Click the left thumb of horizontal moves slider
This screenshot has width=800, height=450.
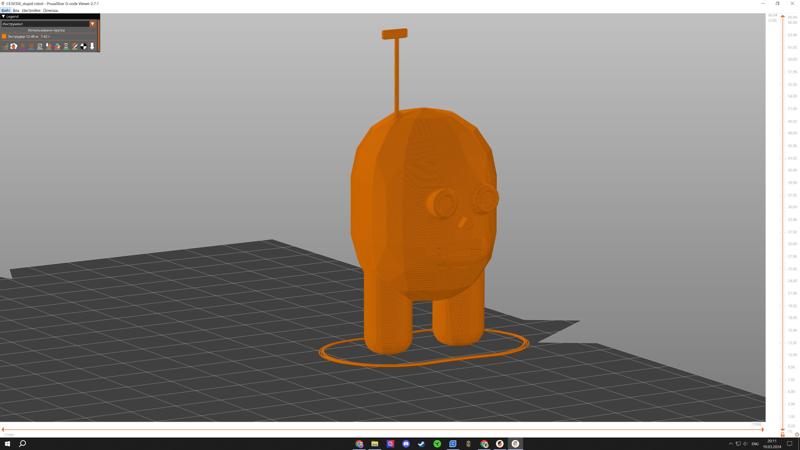[3, 429]
